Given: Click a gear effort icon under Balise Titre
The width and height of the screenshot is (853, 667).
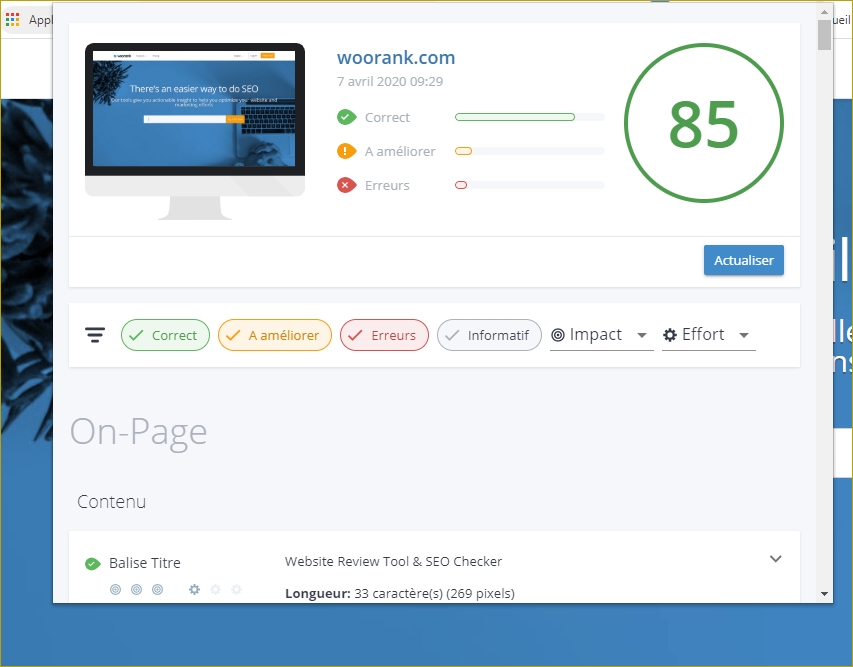Looking at the screenshot, I should pos(193,590).
